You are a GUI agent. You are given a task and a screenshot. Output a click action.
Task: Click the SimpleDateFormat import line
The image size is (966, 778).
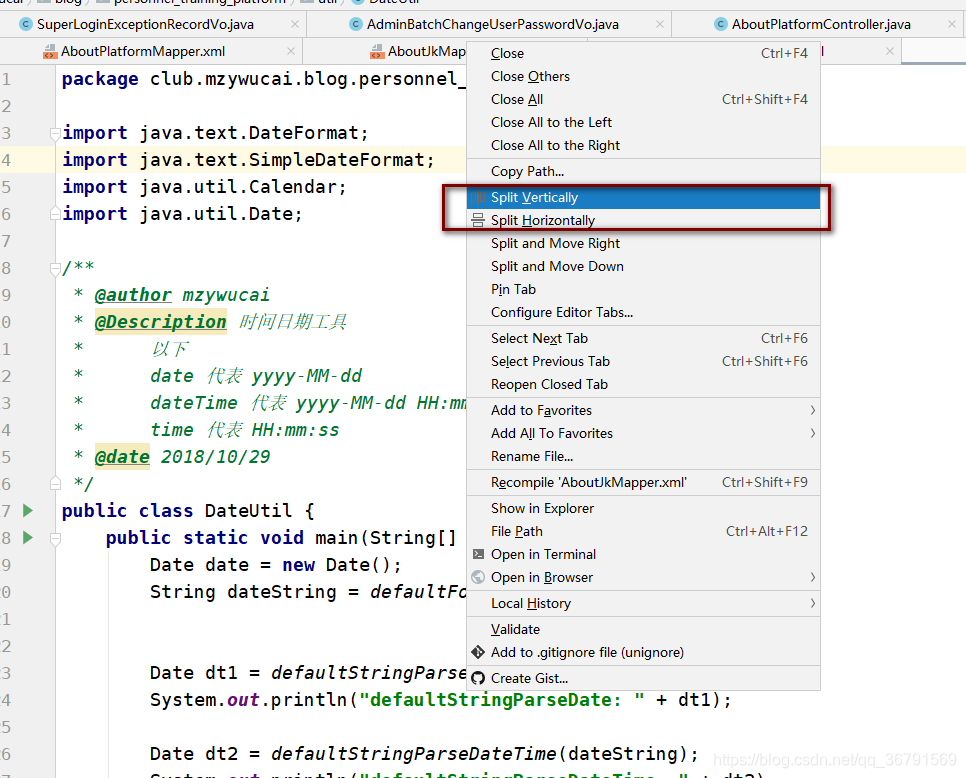point(248,160)
